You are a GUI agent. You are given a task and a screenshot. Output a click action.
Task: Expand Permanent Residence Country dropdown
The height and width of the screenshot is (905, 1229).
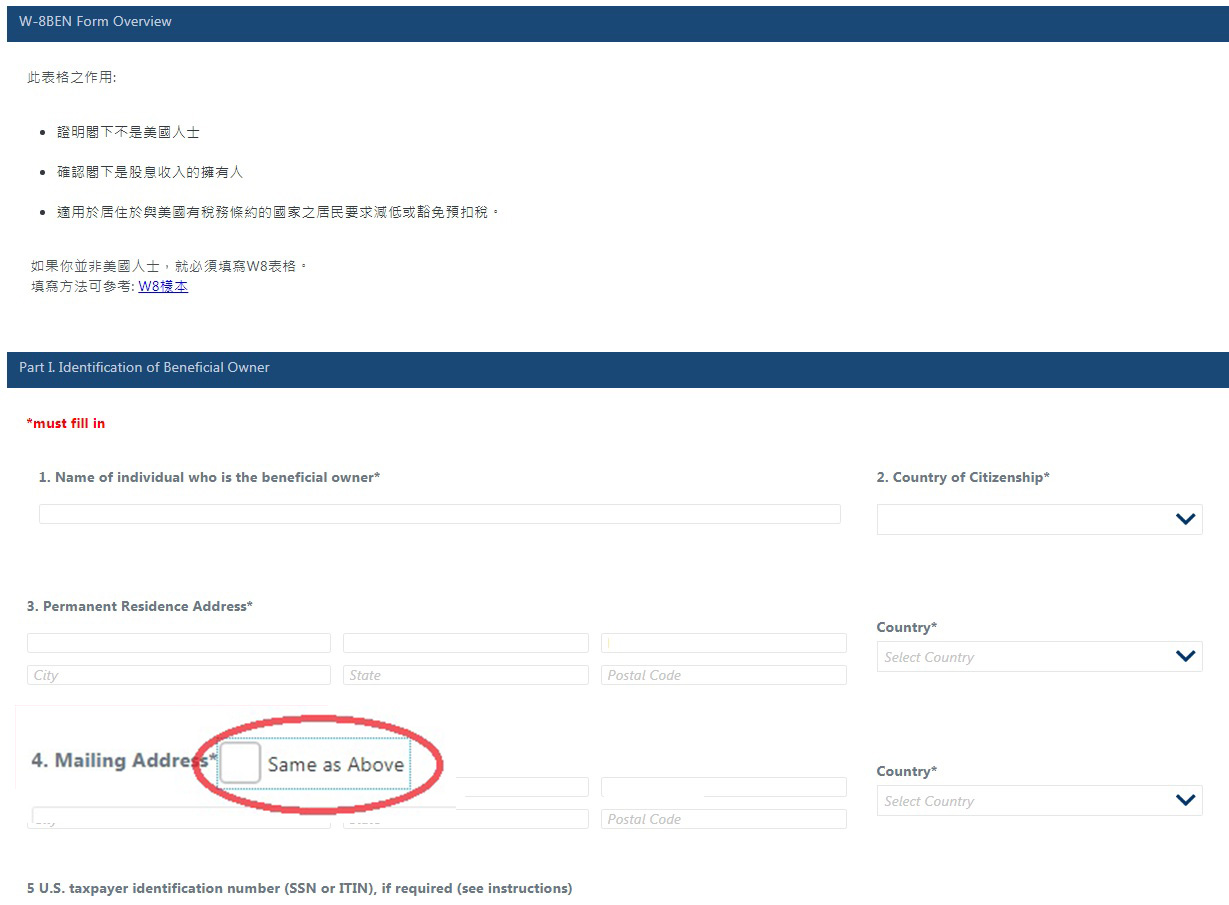tap(1038, 657)
